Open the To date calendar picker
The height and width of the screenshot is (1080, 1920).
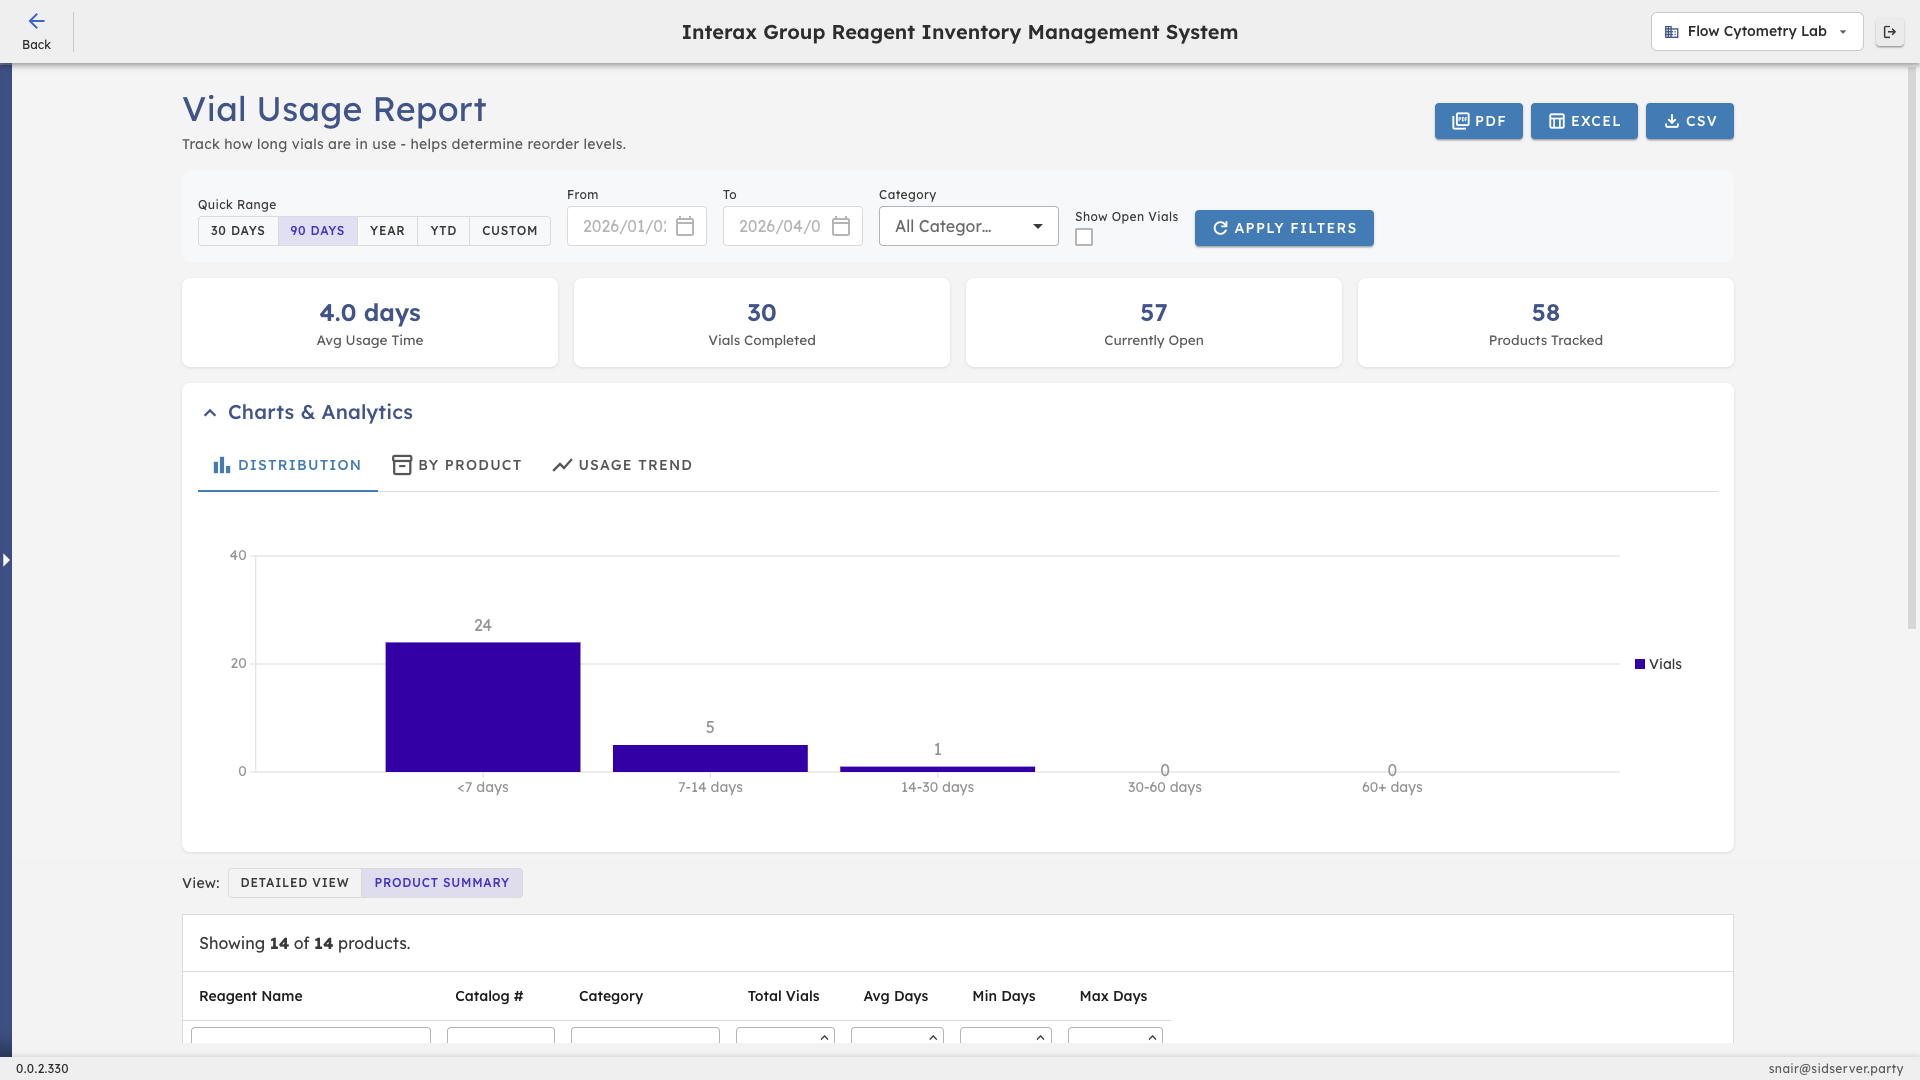(x=840, y=226)
